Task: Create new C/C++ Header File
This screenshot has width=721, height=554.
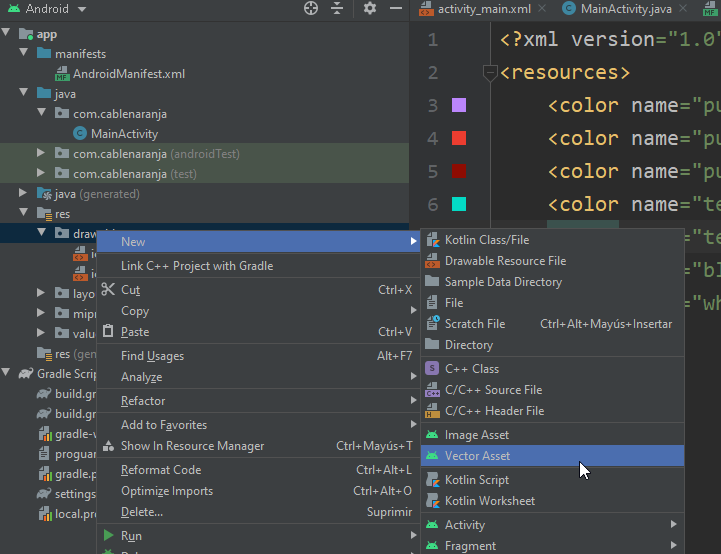Action: point(552,411)
